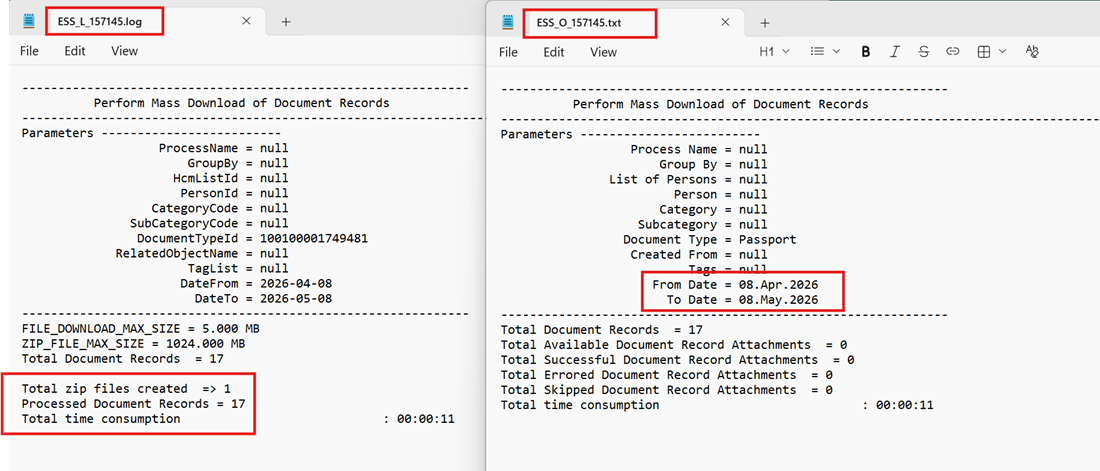Click Total zip files created => 1
This screenshot has width=1100, height=471.
click(126, 389)
